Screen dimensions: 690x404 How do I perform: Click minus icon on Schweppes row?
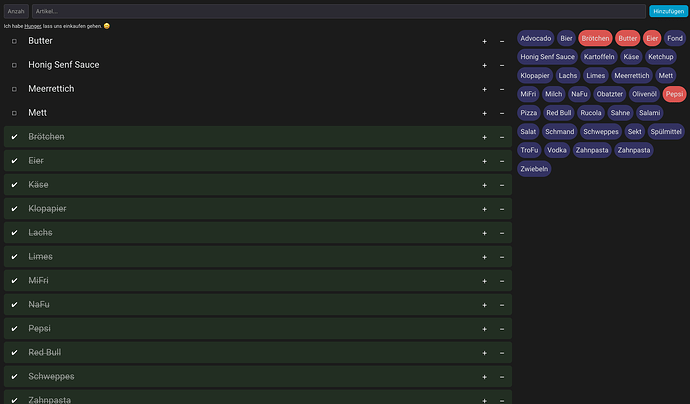coord(502,377)
